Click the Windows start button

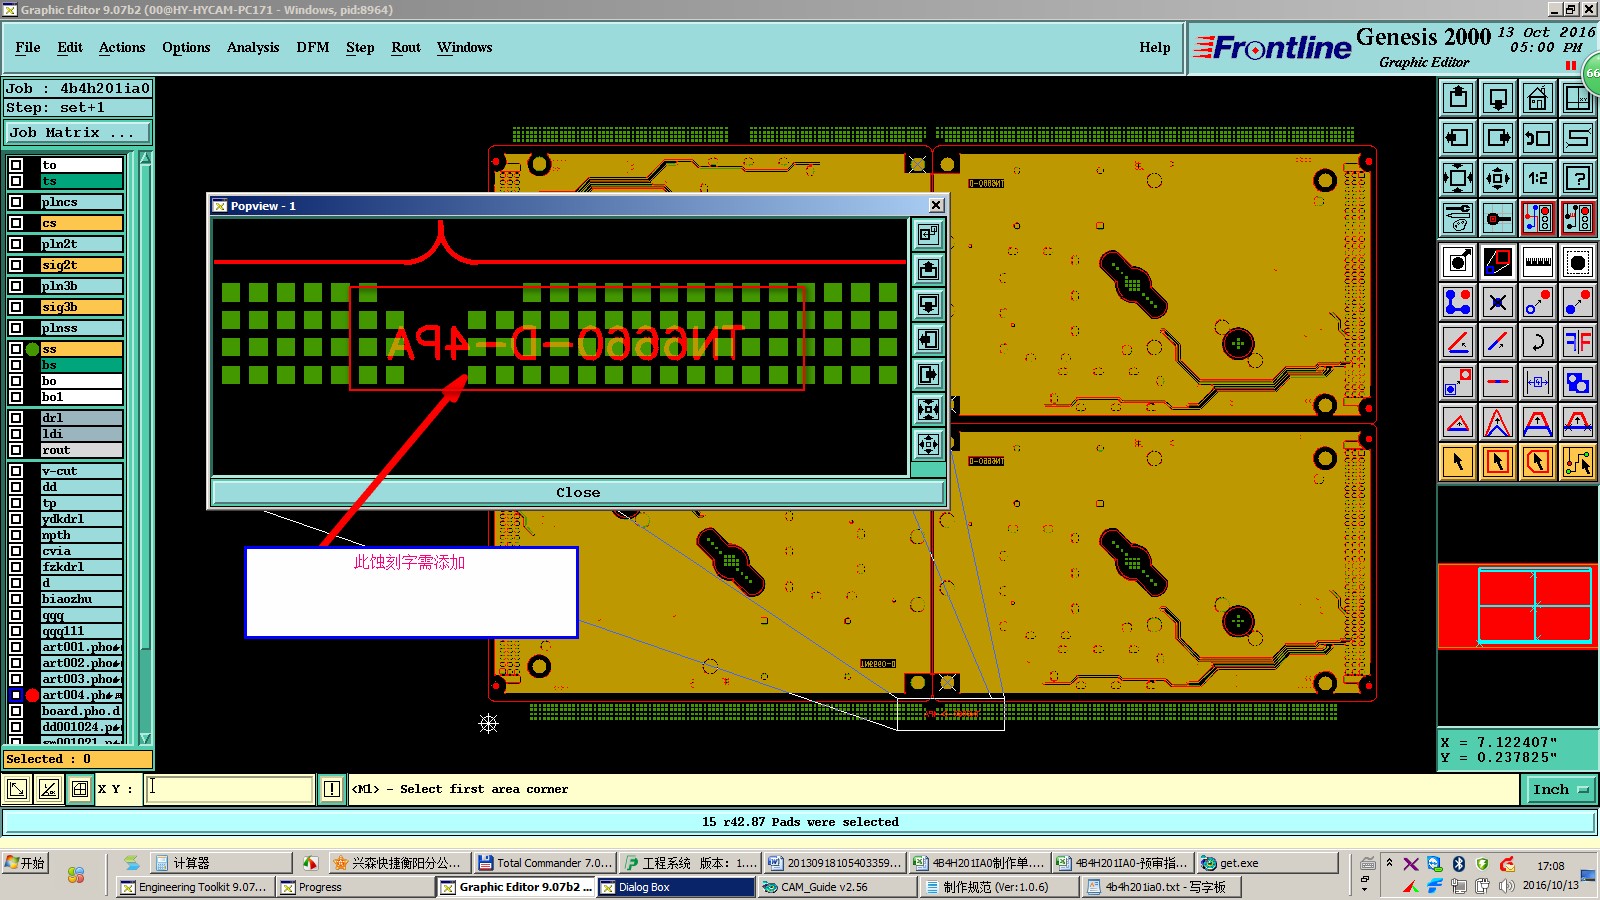(25, 863)
